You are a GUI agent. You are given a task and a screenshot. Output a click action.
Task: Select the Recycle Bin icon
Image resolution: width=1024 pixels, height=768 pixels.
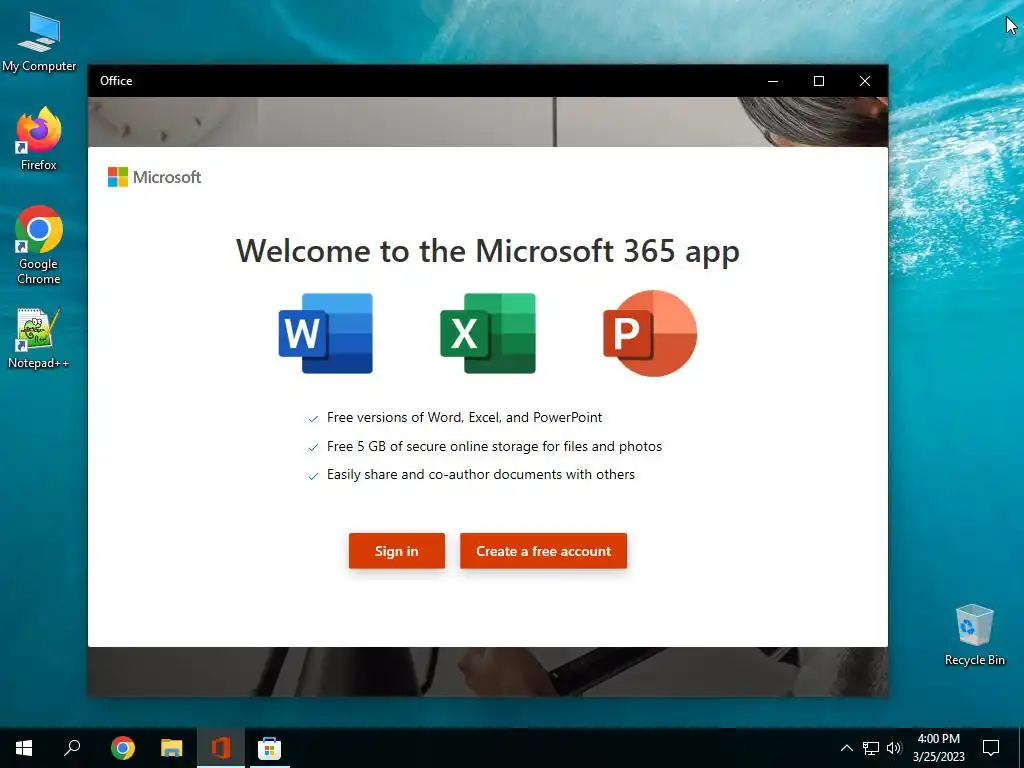click(x=974, y=635)
